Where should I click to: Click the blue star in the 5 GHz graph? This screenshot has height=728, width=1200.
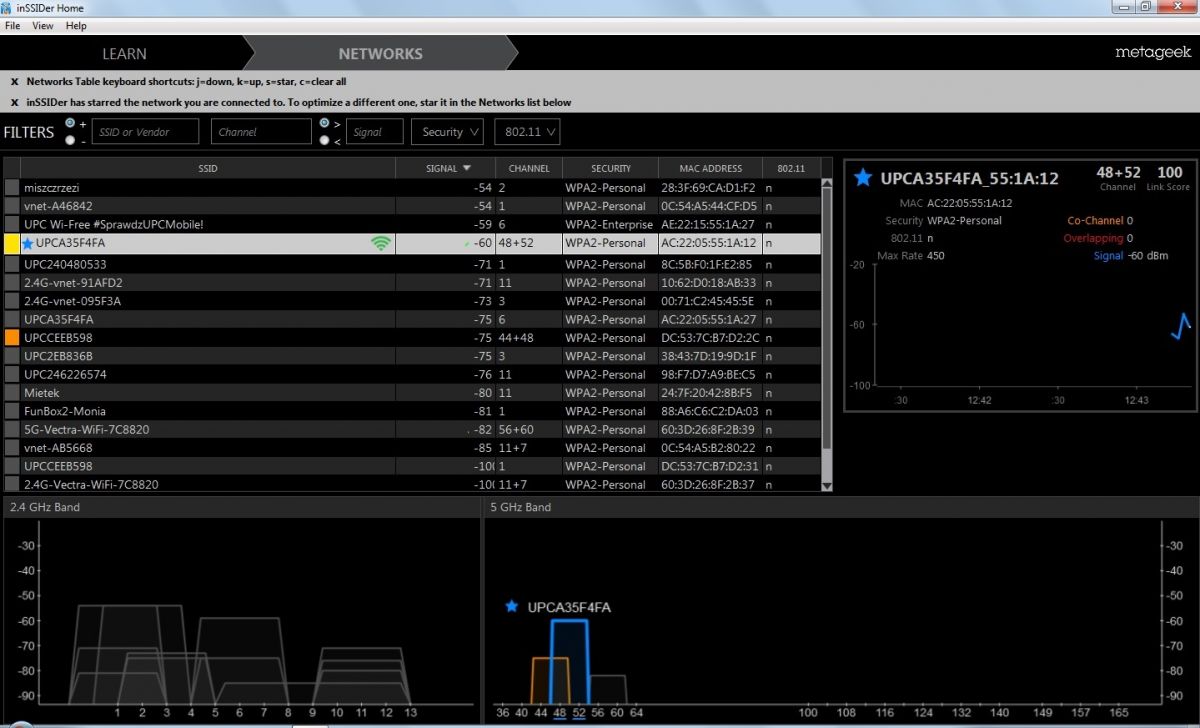(x=512, y=606)
